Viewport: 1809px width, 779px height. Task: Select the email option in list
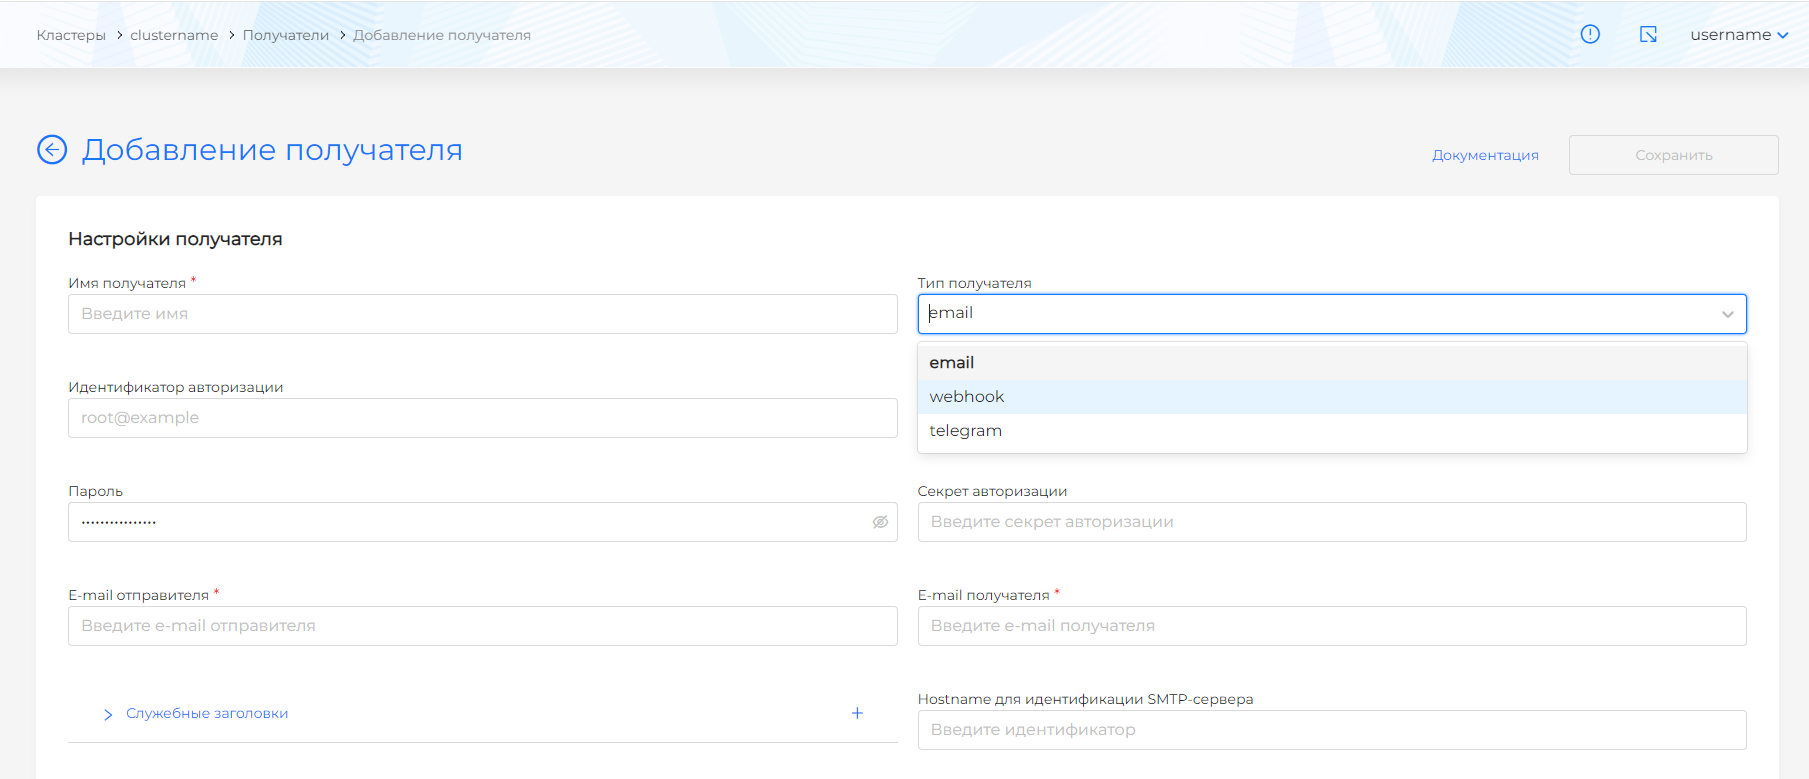click(x=952, y=363)
